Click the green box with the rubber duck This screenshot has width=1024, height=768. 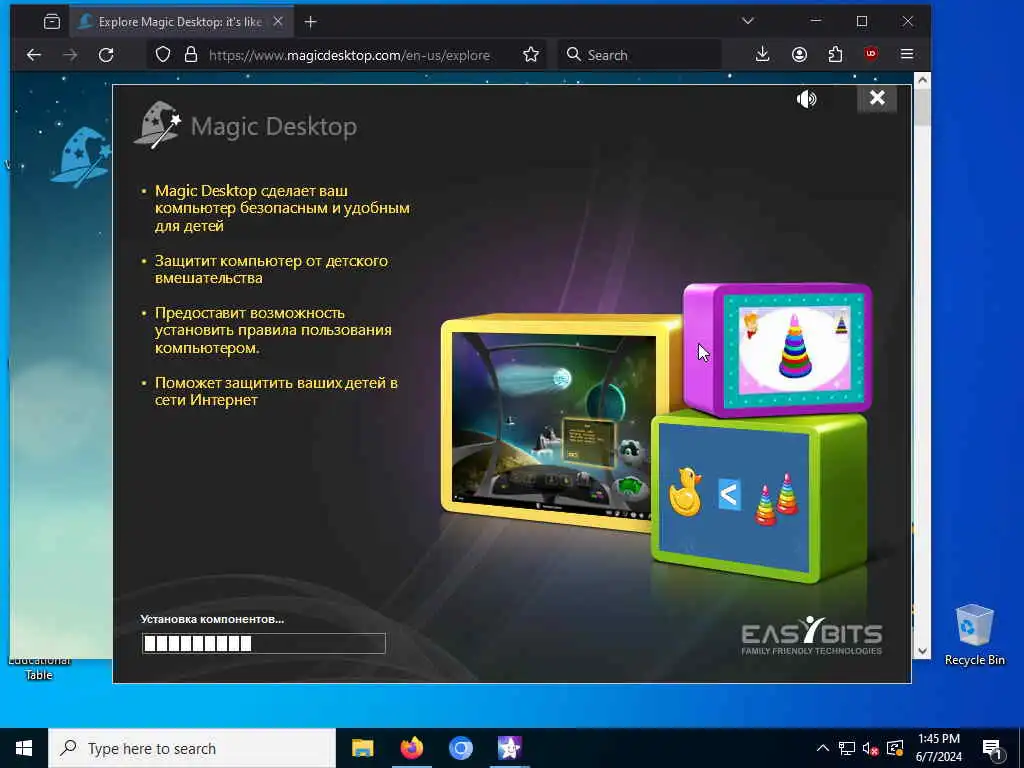pyautogui.click(x=761, y=496)
